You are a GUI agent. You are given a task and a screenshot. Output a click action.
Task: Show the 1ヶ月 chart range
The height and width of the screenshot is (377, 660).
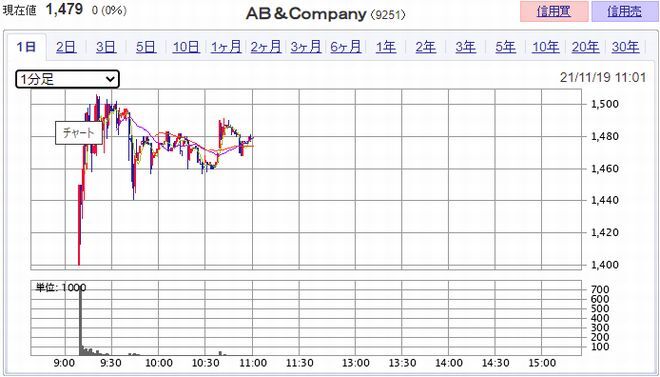coord(226,47)
